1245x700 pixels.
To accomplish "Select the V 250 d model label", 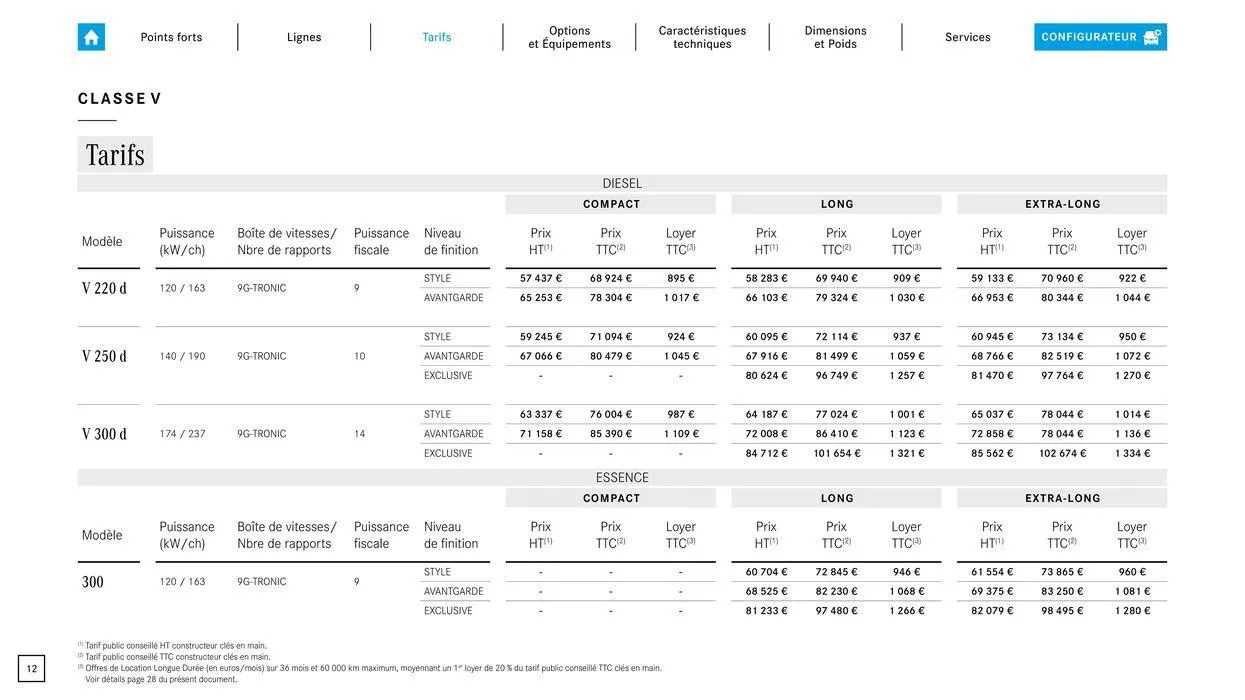I will (x=104, y=357).
